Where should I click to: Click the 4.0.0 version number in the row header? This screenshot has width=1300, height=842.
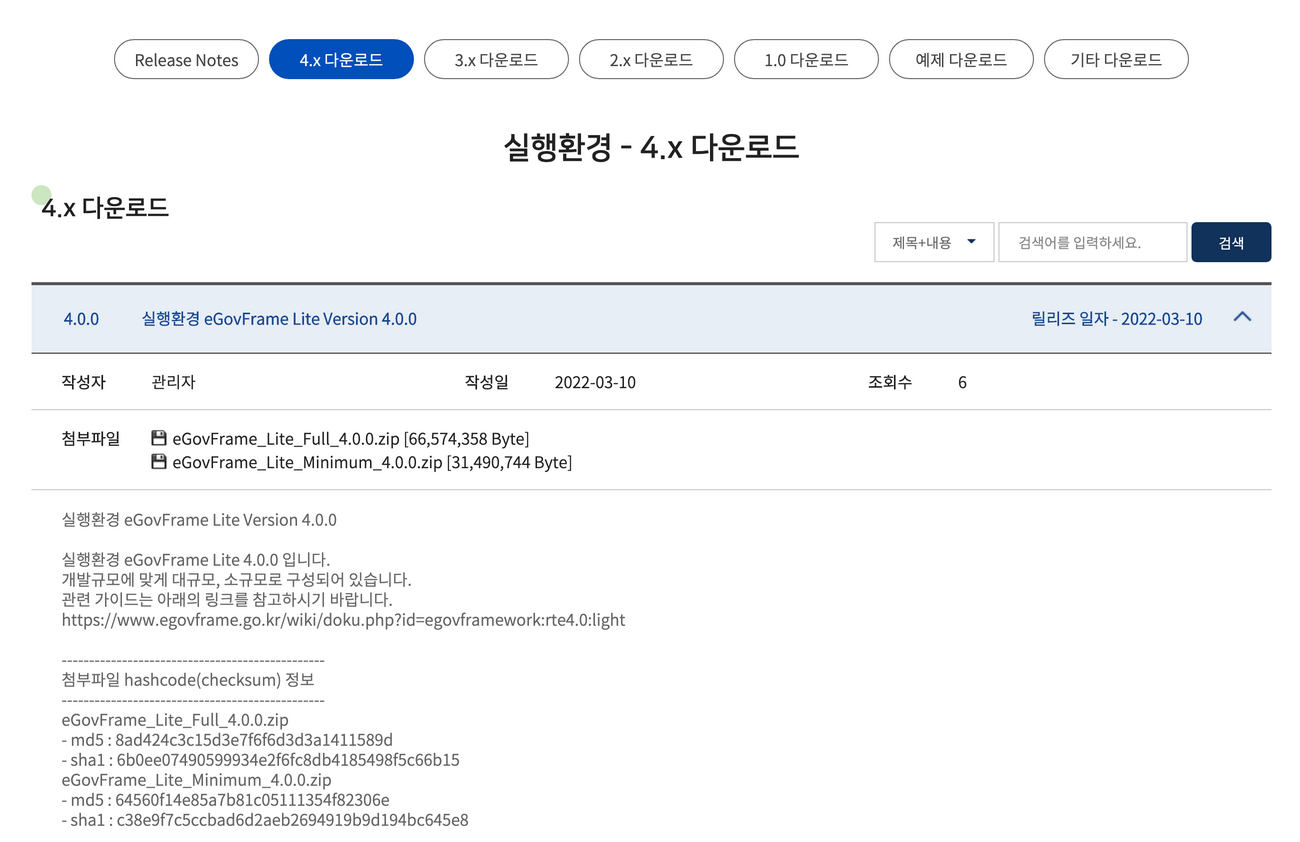pyautogui.click(x=81, y=319)
